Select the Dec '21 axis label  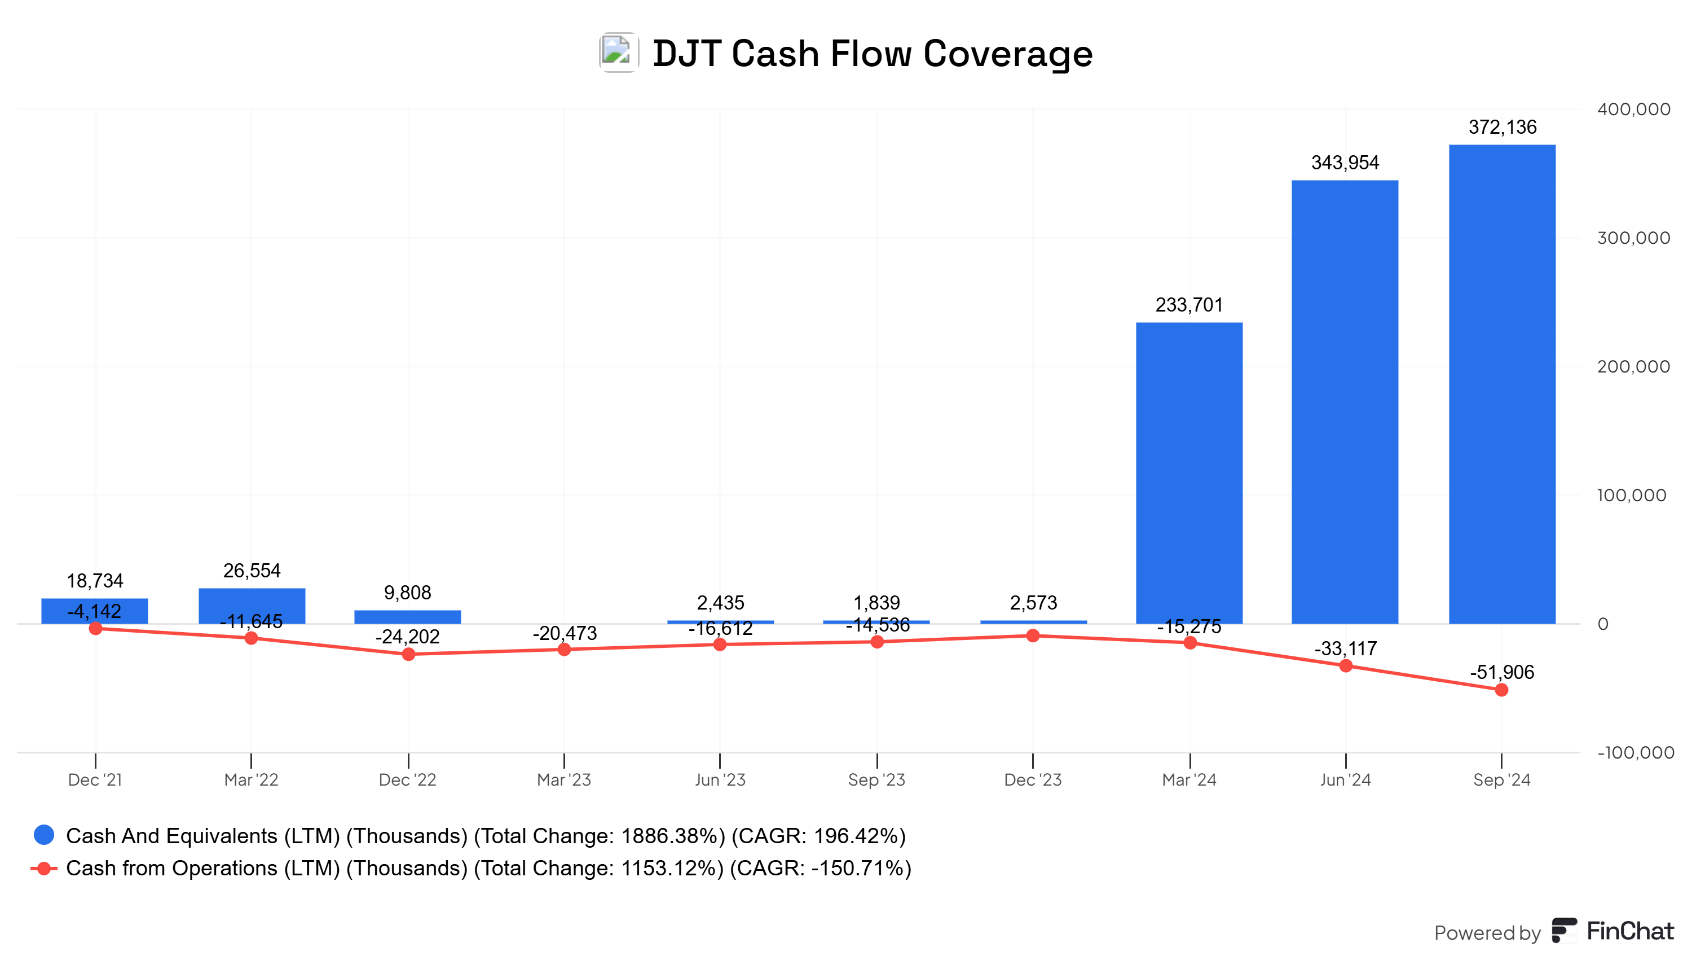95,779
